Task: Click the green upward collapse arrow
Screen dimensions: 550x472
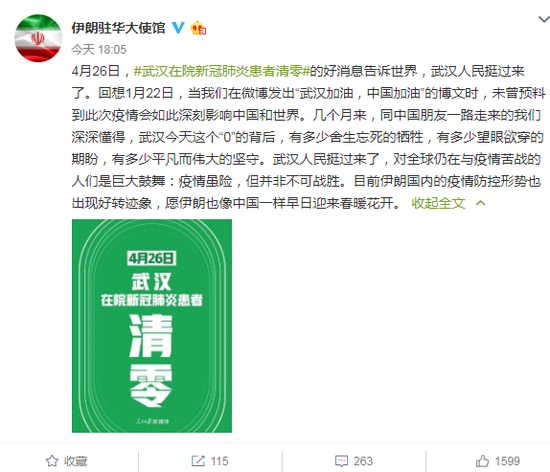Action: [481, 203]
